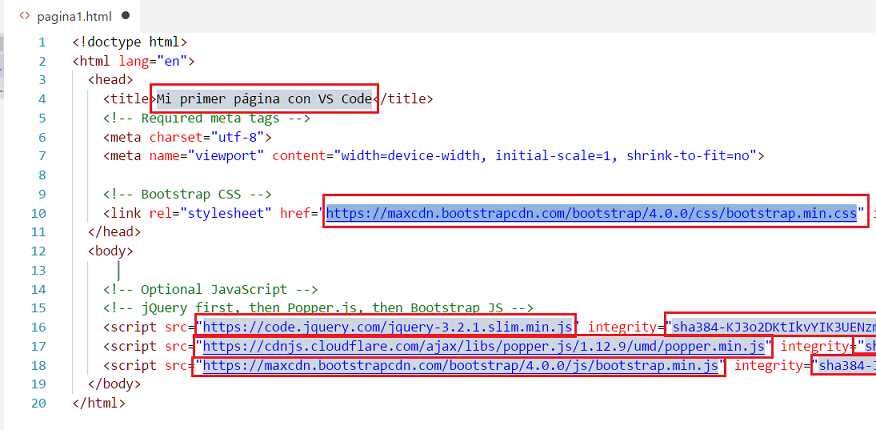This screenshot has height=430, width=876.
Task: Click the sha384-KJ3o2DKtIkvYIK3UEN hash value
Action: point(774,327)
